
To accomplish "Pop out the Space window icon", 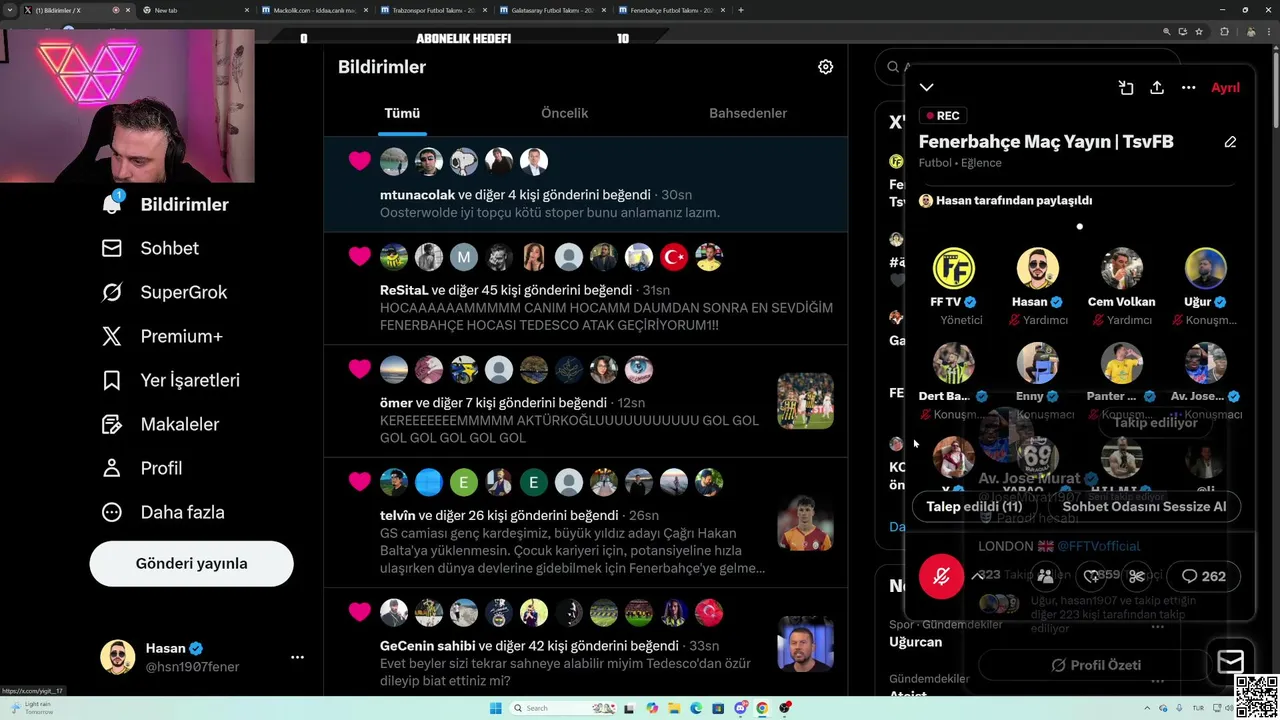I will [x=1126, y=88].
